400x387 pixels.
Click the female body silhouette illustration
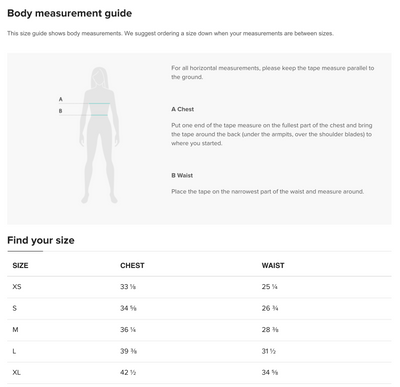click(x=99, y=135)
